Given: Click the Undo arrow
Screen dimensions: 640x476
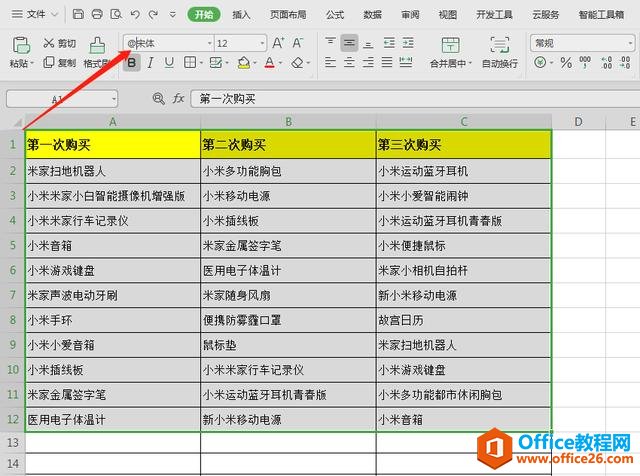Looking at the screenshot, I should click(135, 15).
